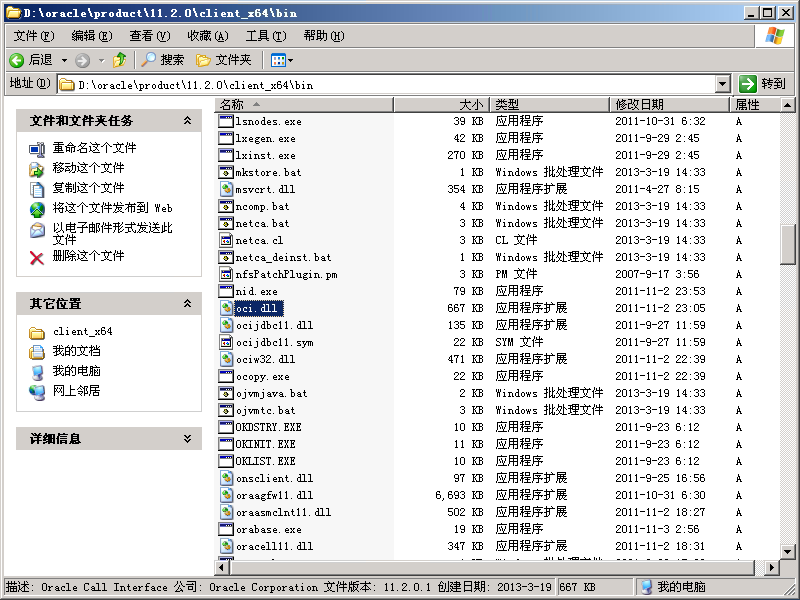
Task: Select the onsclient.dll file icon
Action: [226, 478]
